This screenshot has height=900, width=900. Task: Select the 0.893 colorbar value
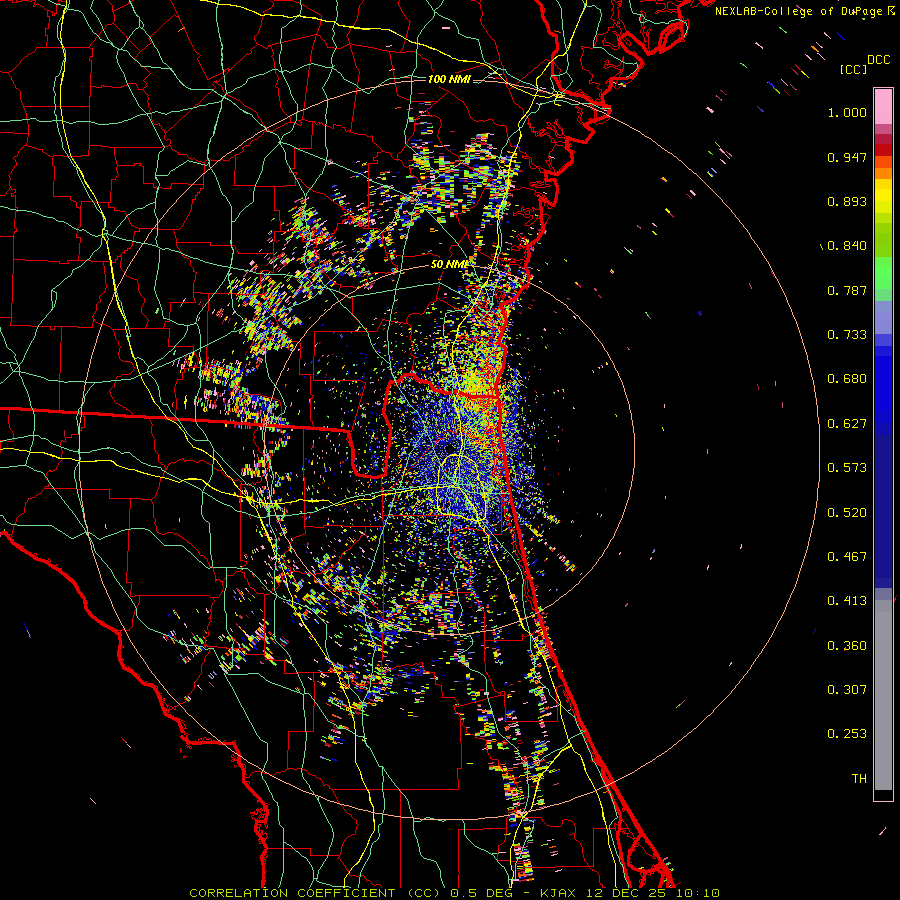(x=847, y=201)
